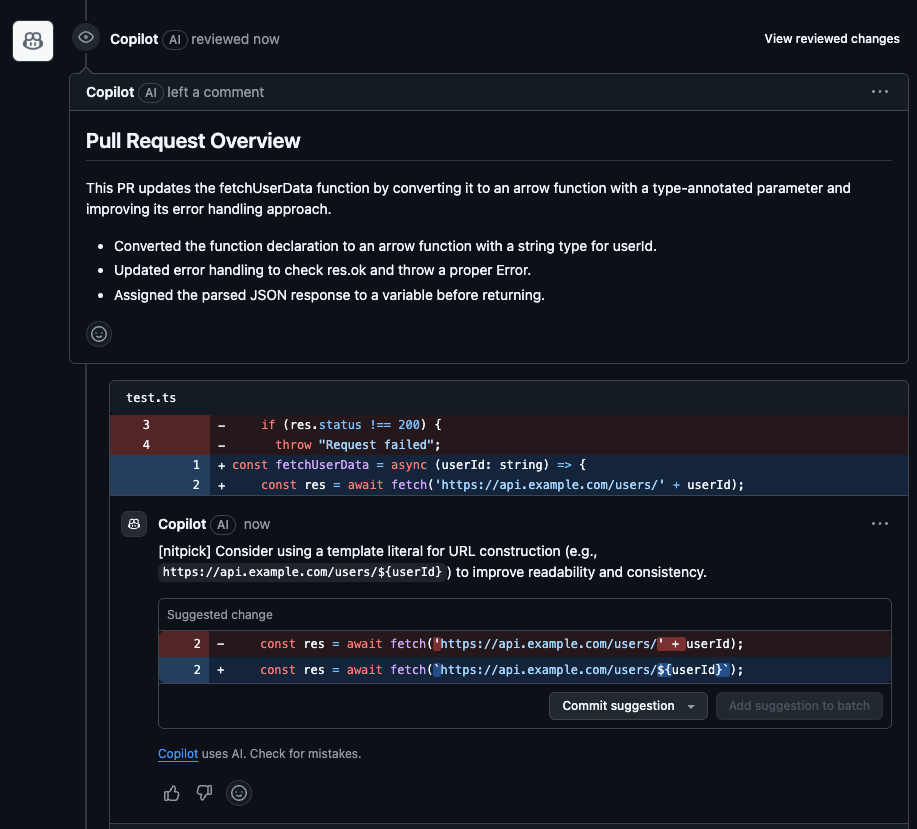Click the AI badge on nitpick comment
The width and height of the screenshot is (917, 829).
pos(223,525)
